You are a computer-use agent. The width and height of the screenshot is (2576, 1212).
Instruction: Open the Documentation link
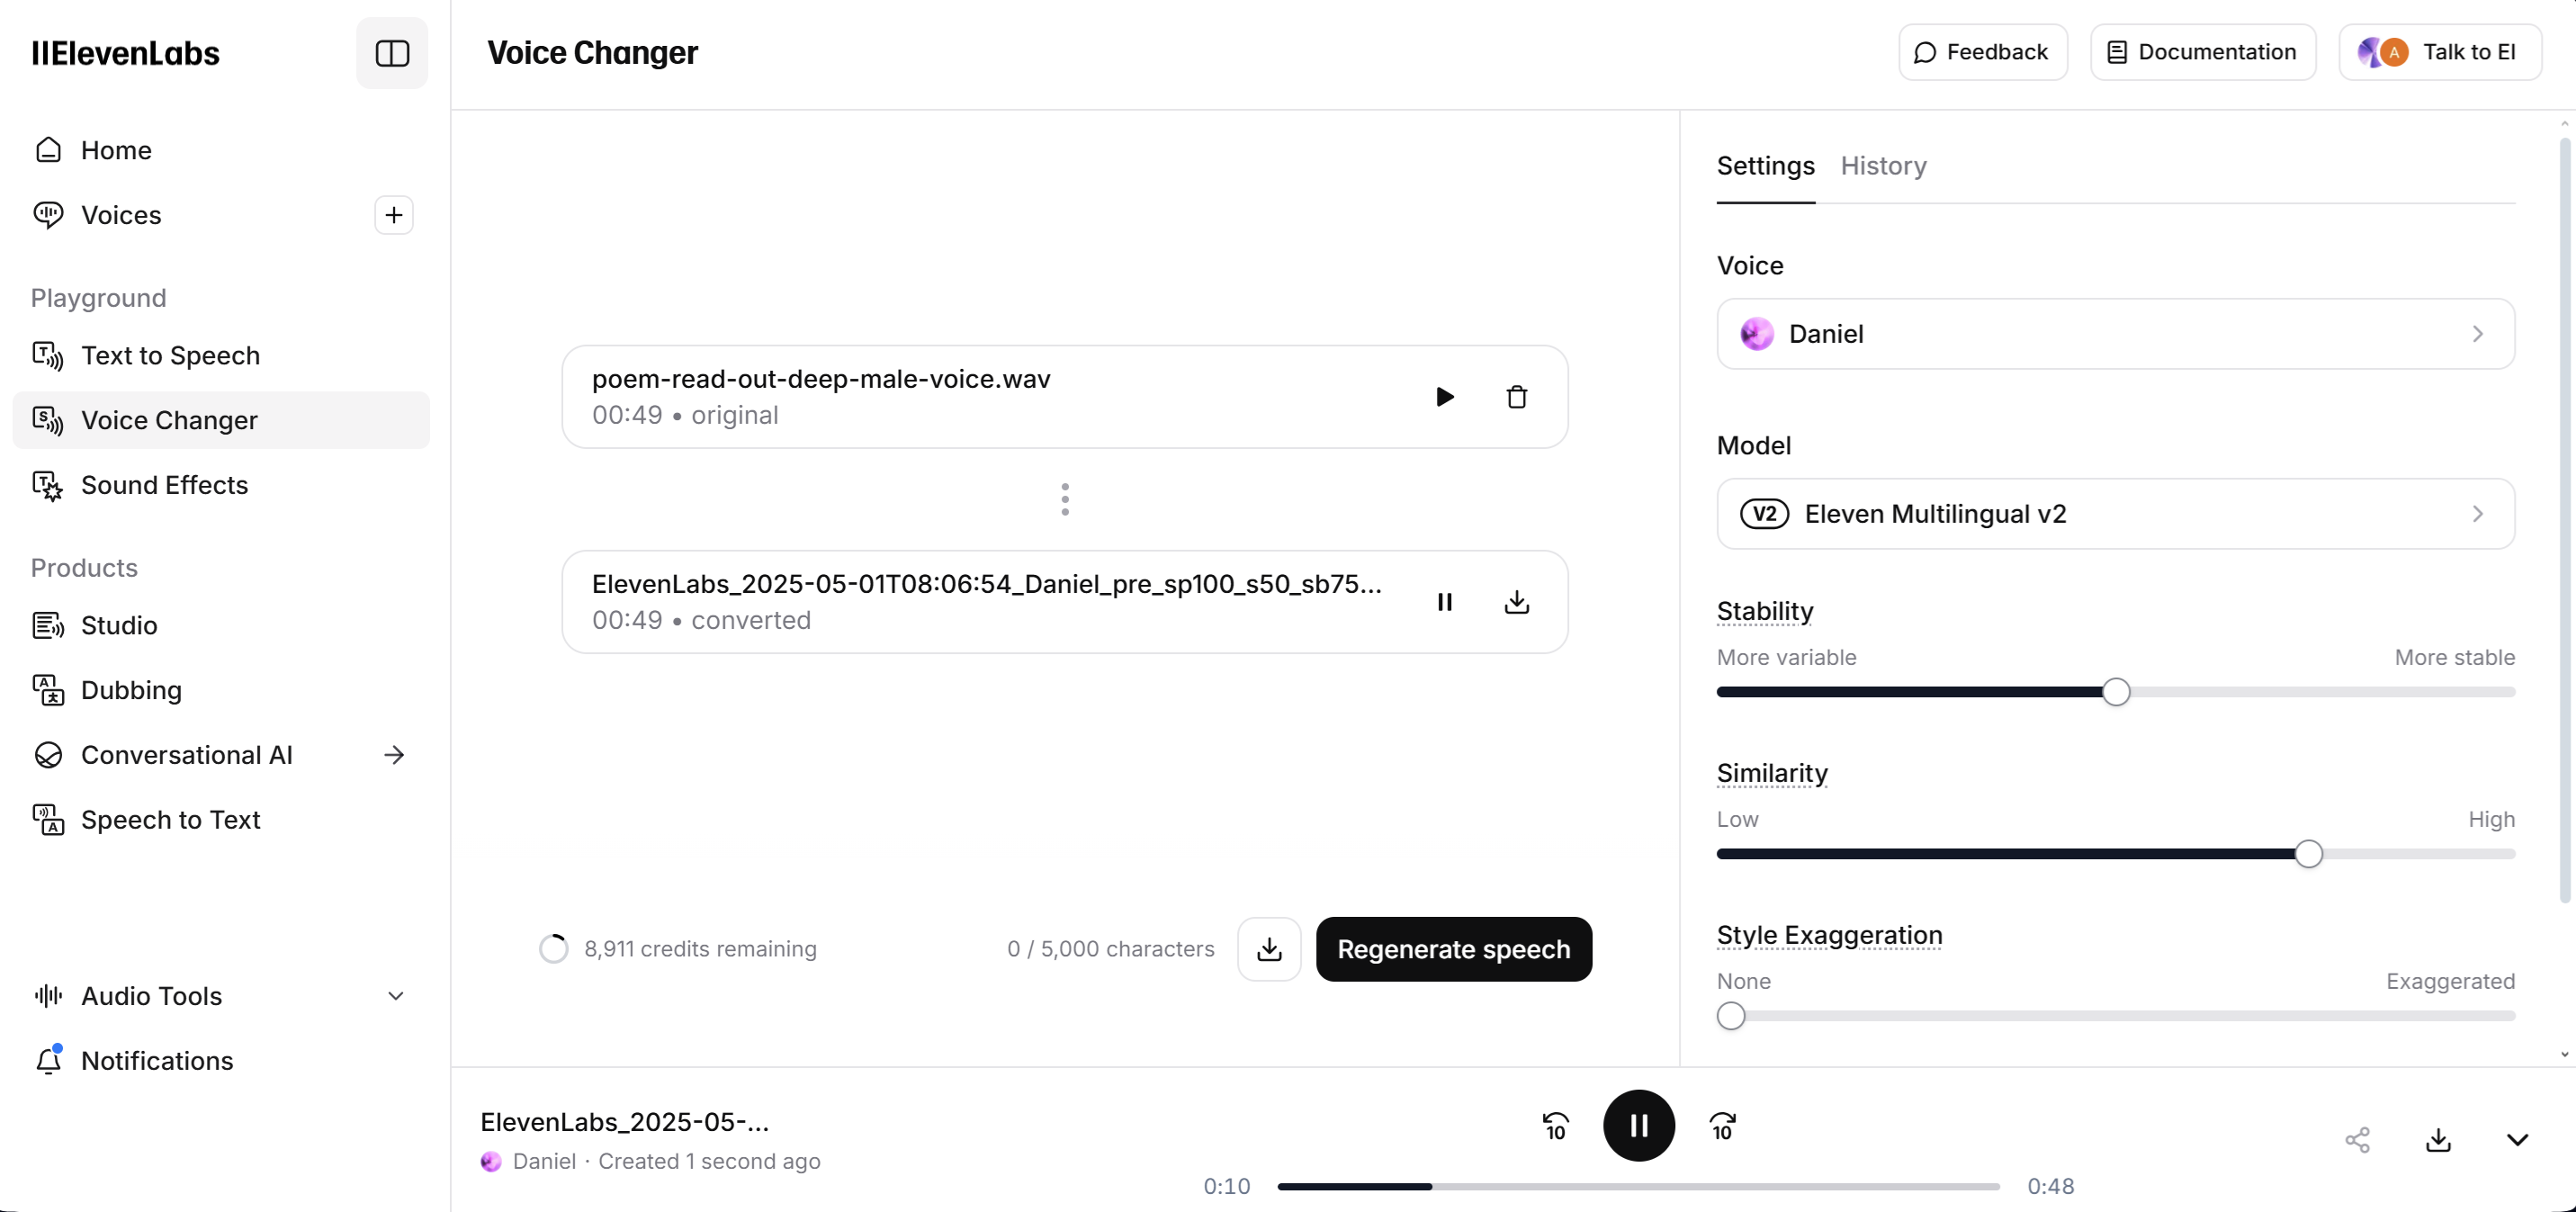(2203, 52)
